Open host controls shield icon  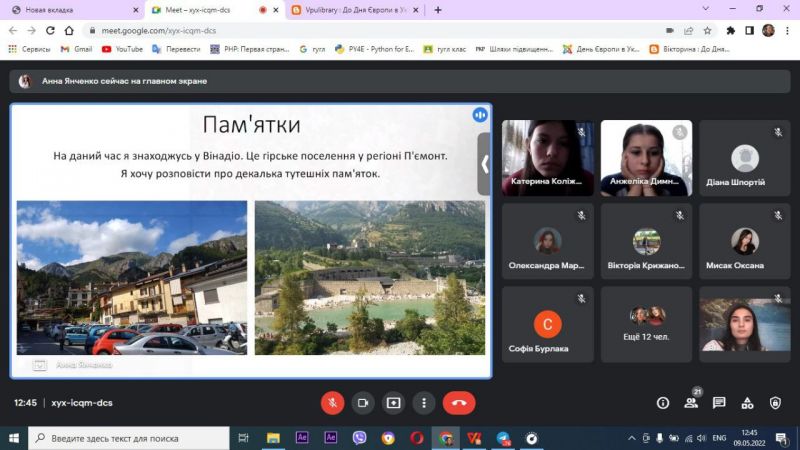pyautogui.click(x=776, y=403)
